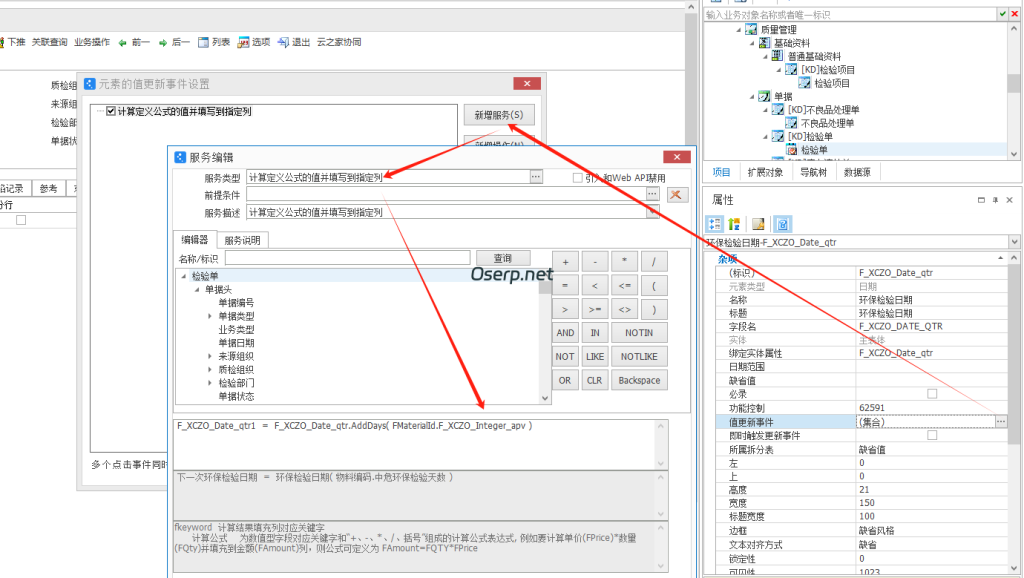
Task: Click the help icon in the 属性 panel toolbar
Action: click(x=783, y=223)
